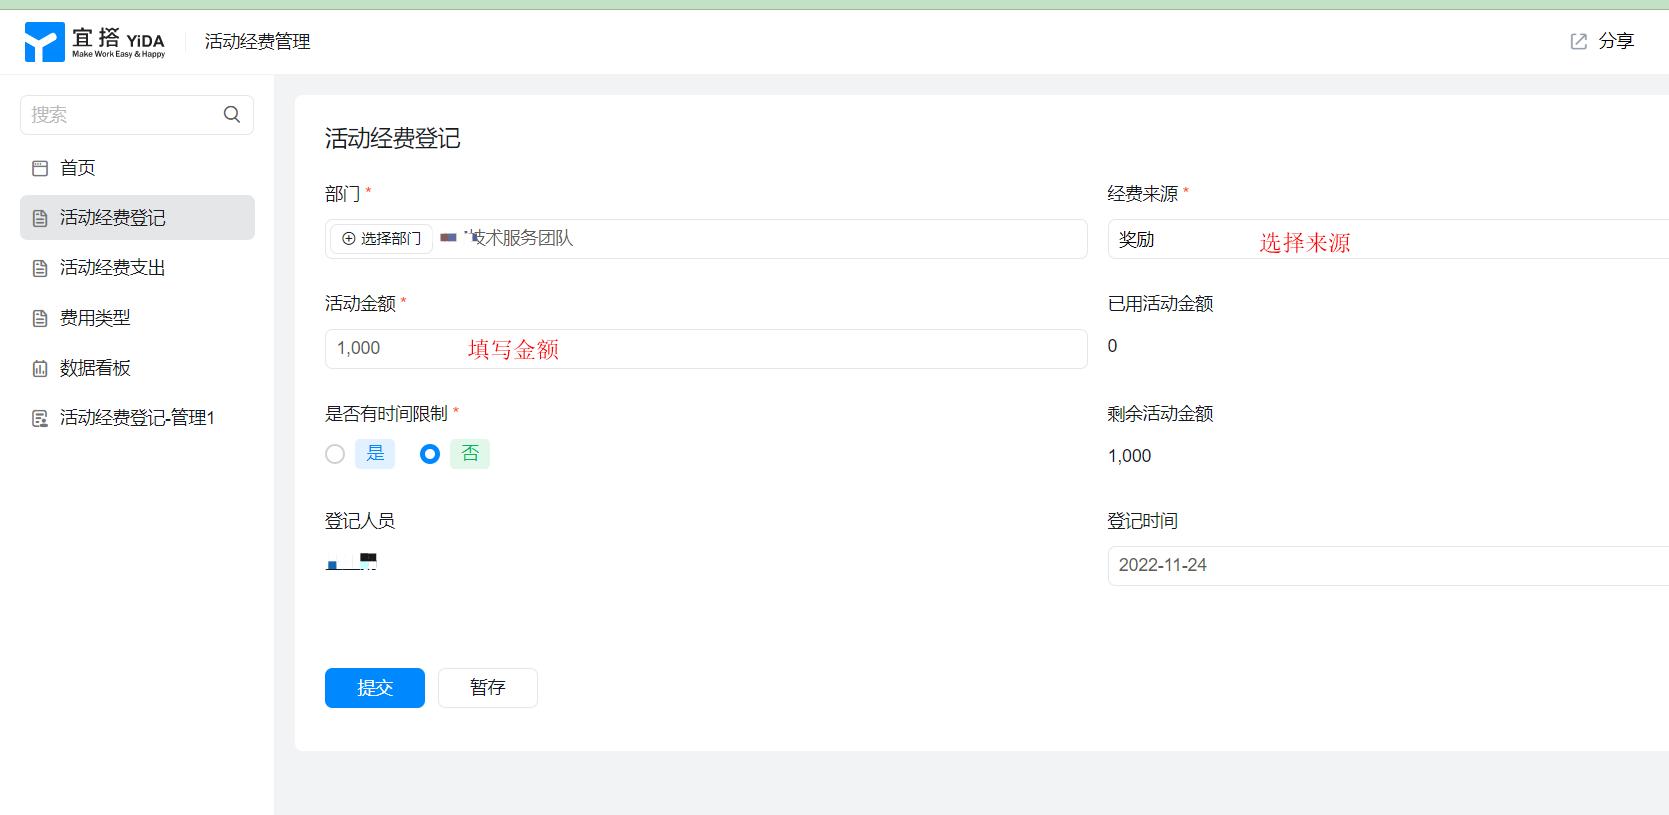Click the 分享 share link
This screenshot has width=1669, height=815.
tap(1602, 41)
